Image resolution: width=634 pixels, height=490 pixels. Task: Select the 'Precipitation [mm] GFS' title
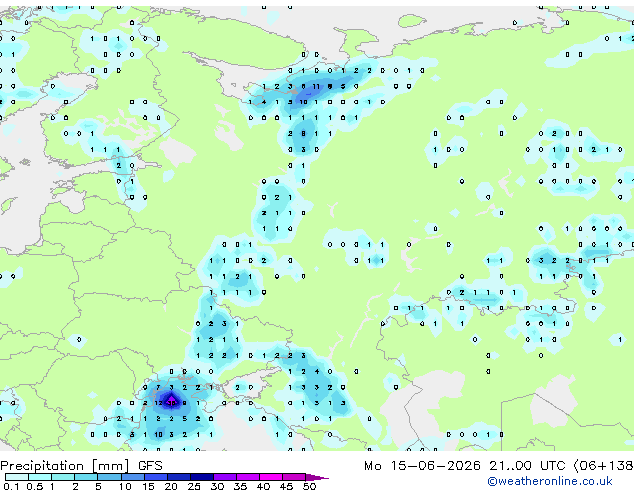pos(81,466)
